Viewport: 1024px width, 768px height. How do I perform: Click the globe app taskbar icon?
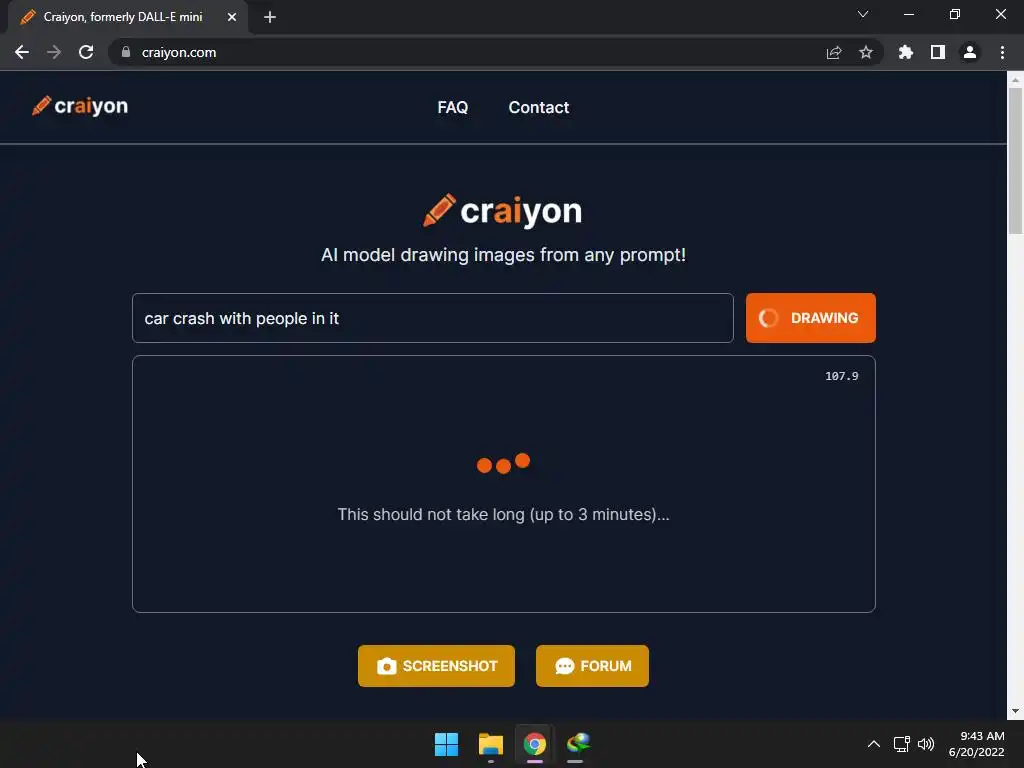(x=578, y=744)
